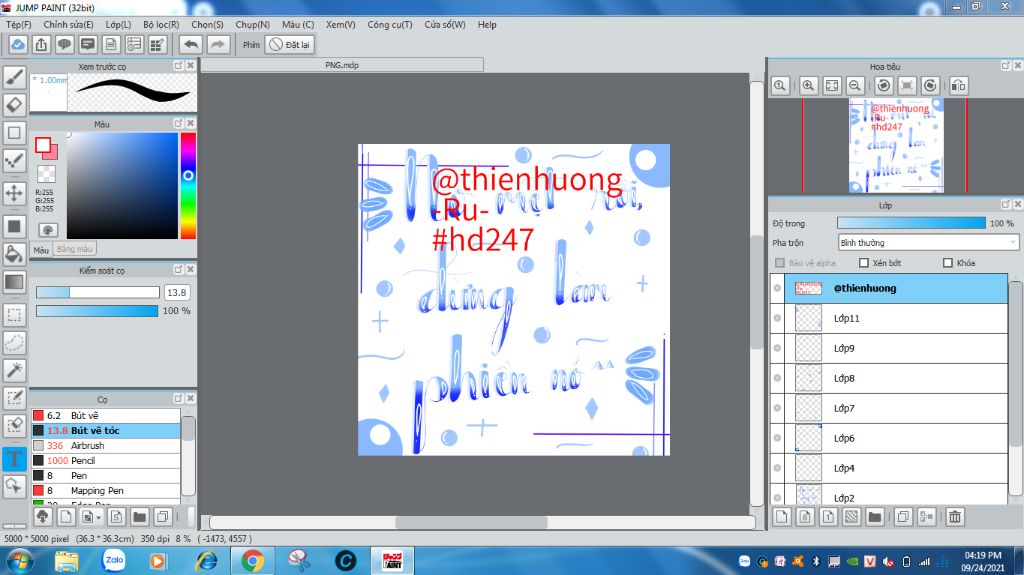Select the Màu color tab
The height and width of the screenshot is (575, 1024).
(x=41, y=250)
